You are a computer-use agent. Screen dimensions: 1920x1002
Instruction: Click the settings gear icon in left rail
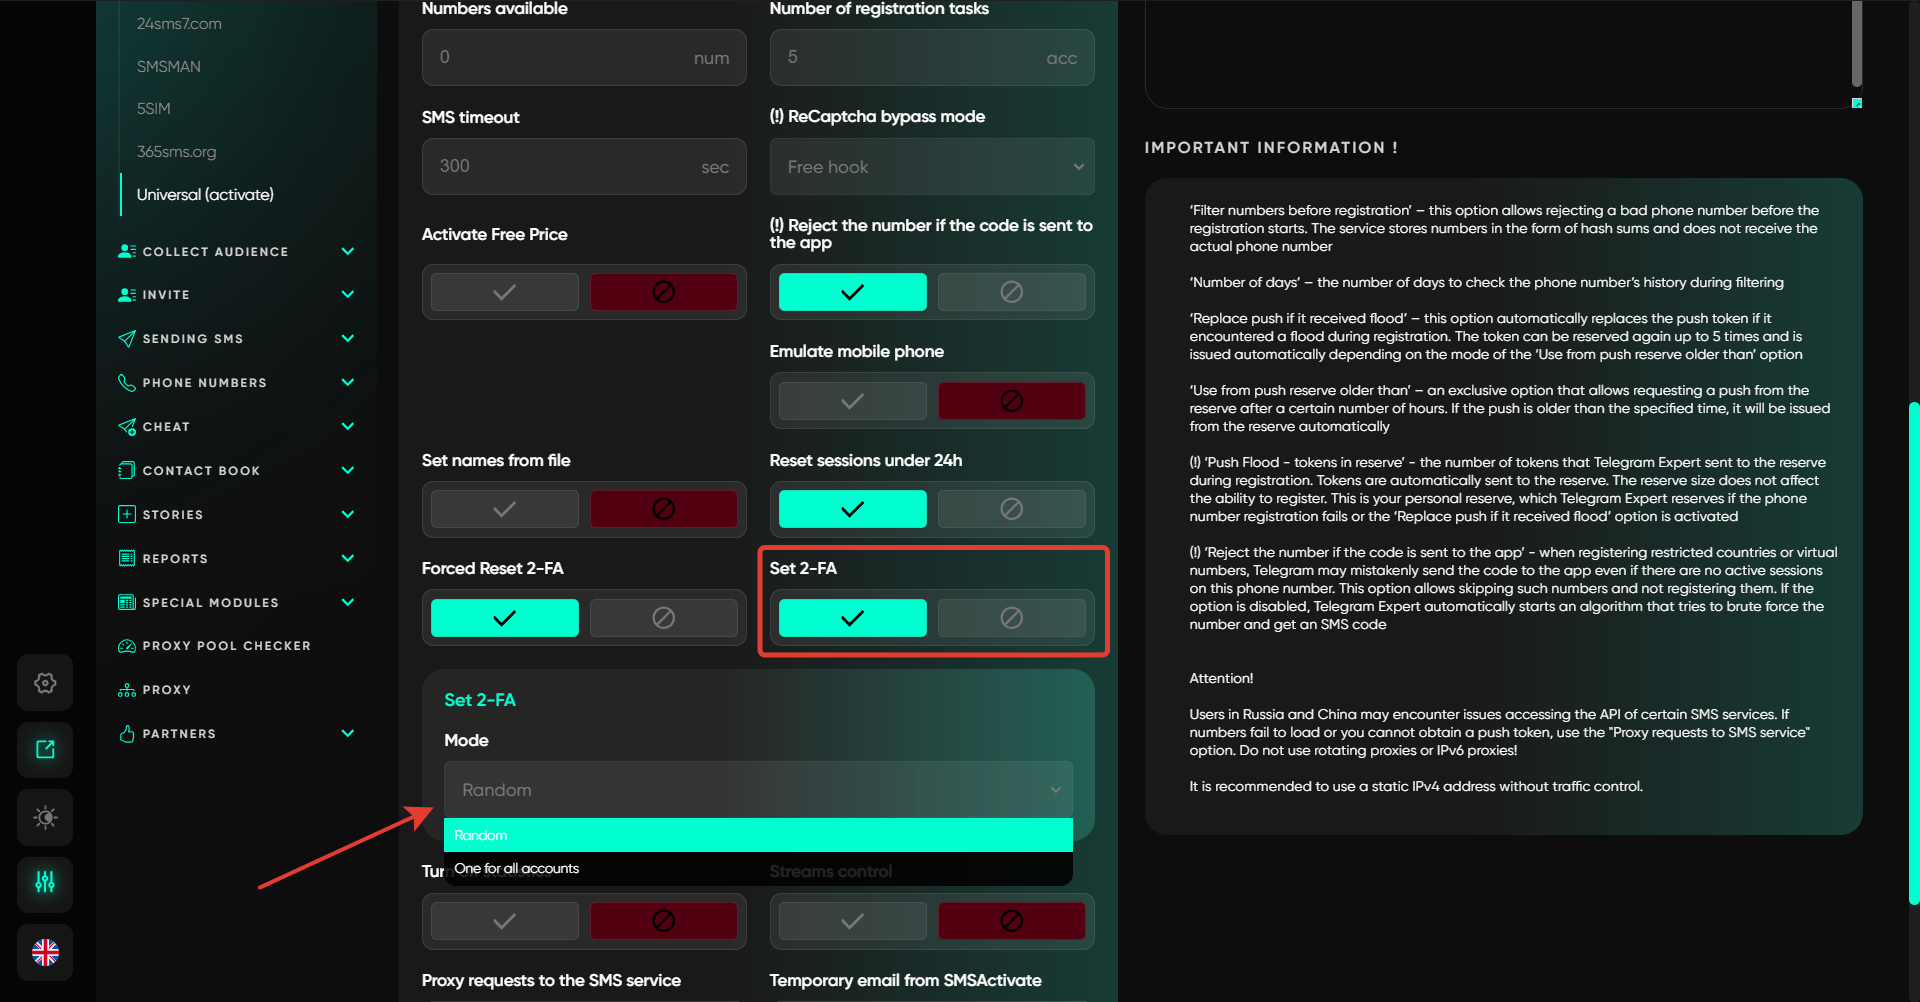(x=45, y=683)
